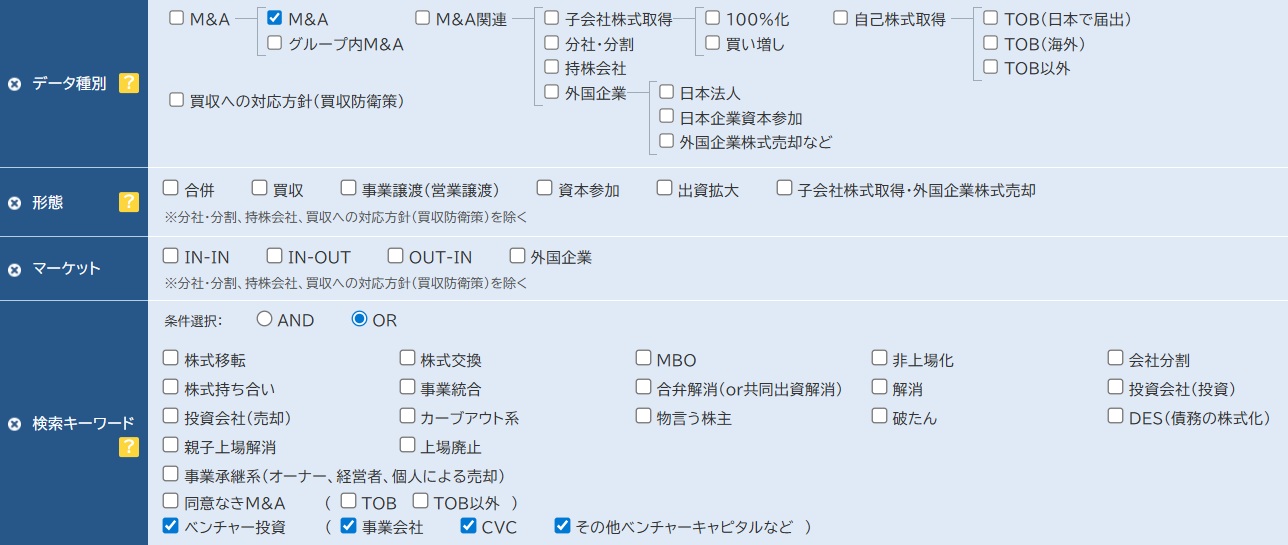Check the TOB(日本で届出) checkbox
The height and width of the screenshot is (545, 1288).
(x=990, y=18)
